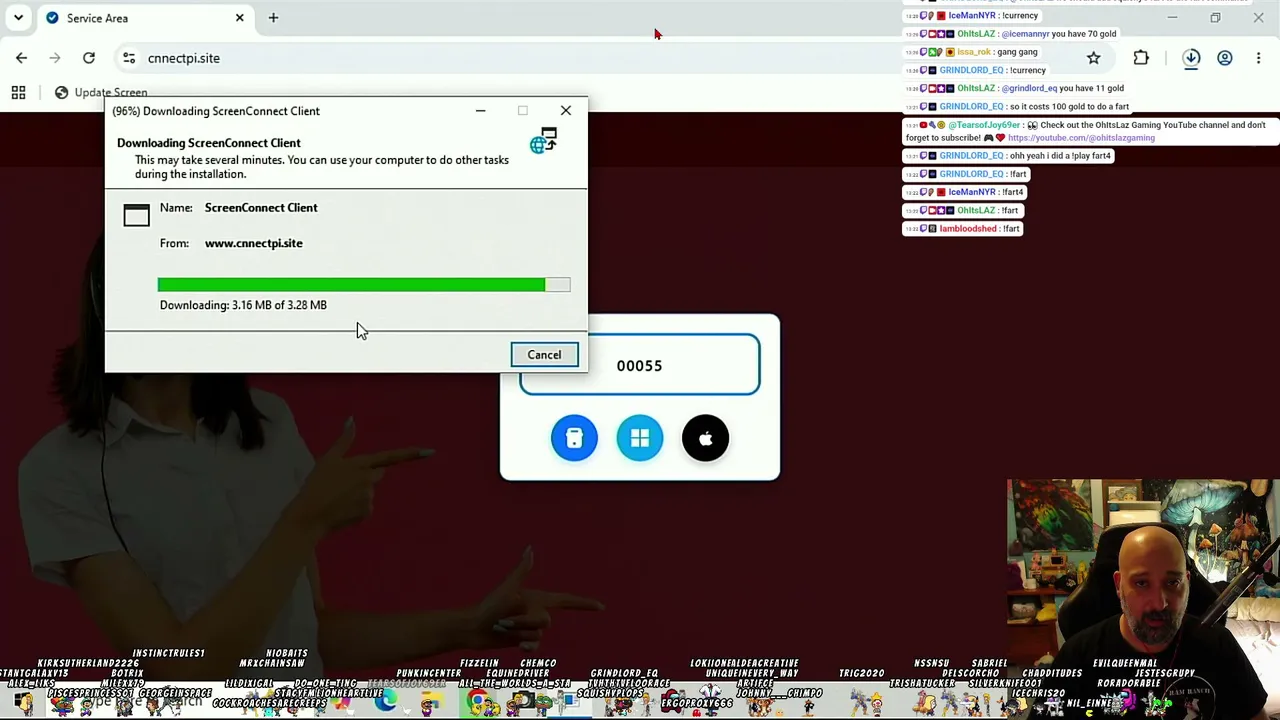1280x720 pixels.
Task: Click the globe download icon in dialog
Action: [x=544, y=142]
